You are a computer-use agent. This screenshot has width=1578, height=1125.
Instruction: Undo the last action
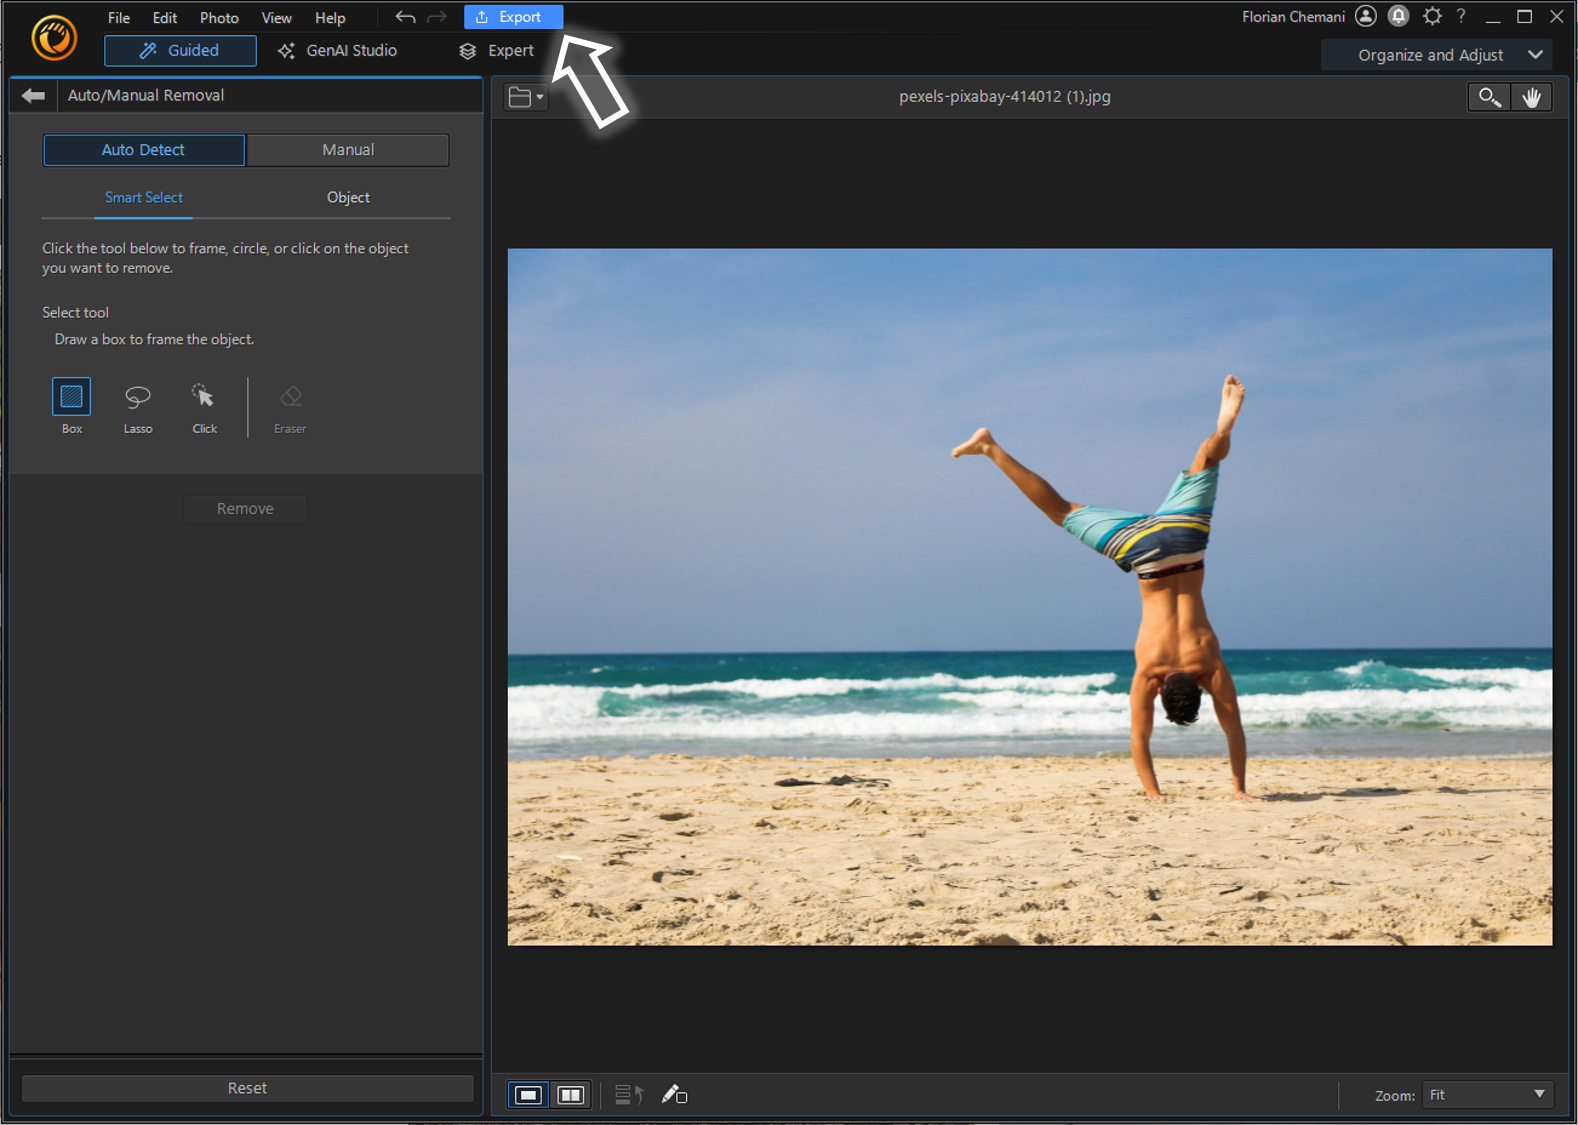[x=405, y=17]
